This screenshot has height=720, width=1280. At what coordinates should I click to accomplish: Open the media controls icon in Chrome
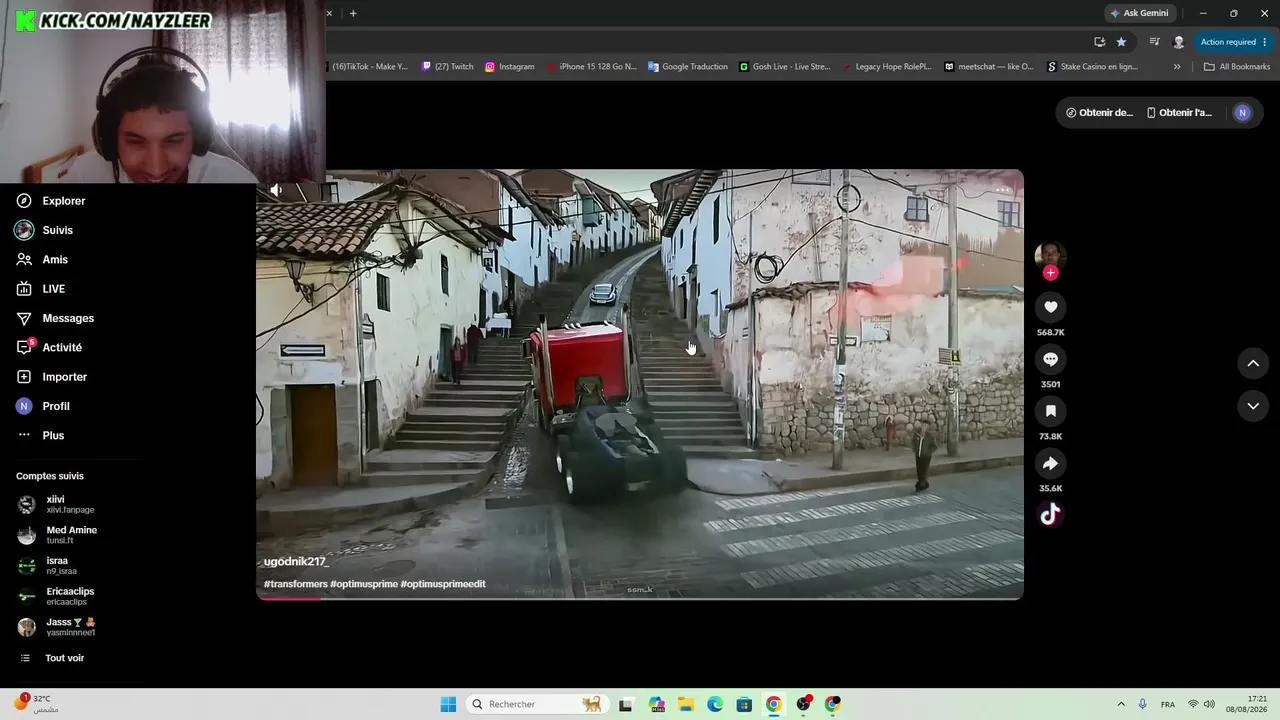point(1154,42)
